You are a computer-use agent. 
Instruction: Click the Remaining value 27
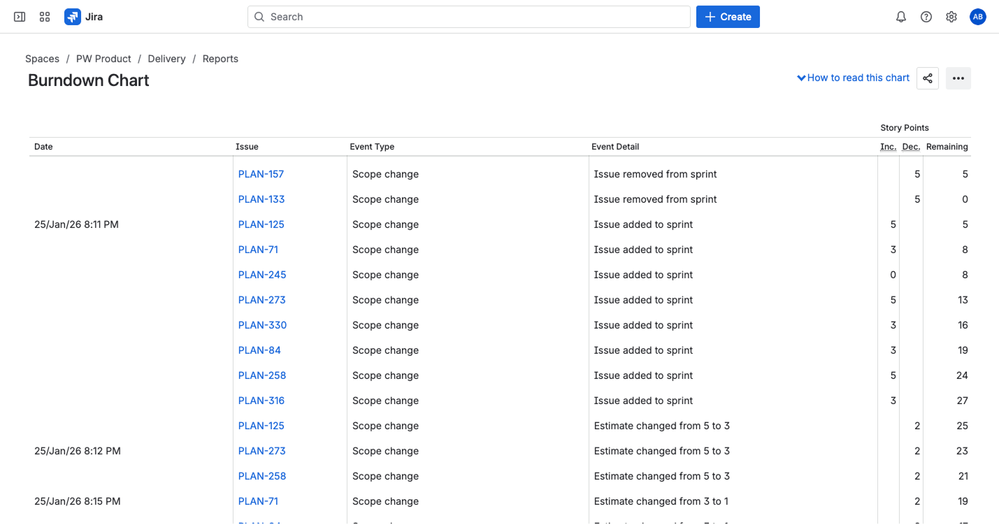tap(962, 401)
